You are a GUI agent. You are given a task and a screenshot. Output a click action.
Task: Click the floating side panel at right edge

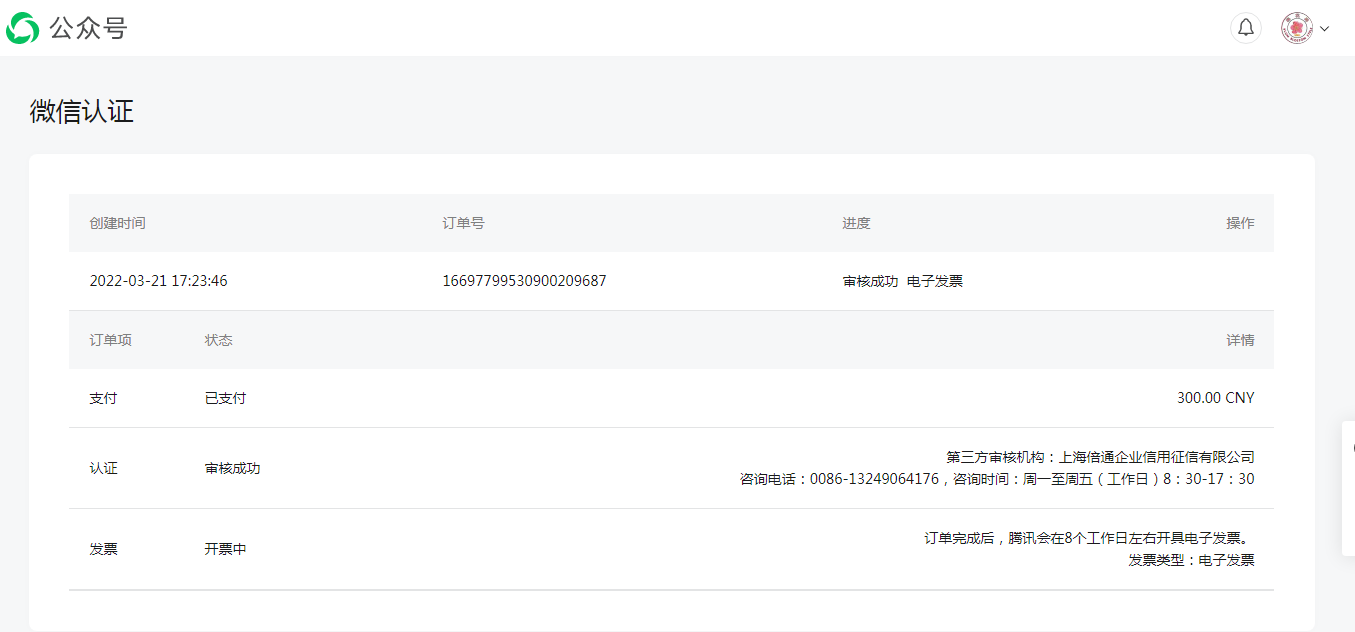1348,488
